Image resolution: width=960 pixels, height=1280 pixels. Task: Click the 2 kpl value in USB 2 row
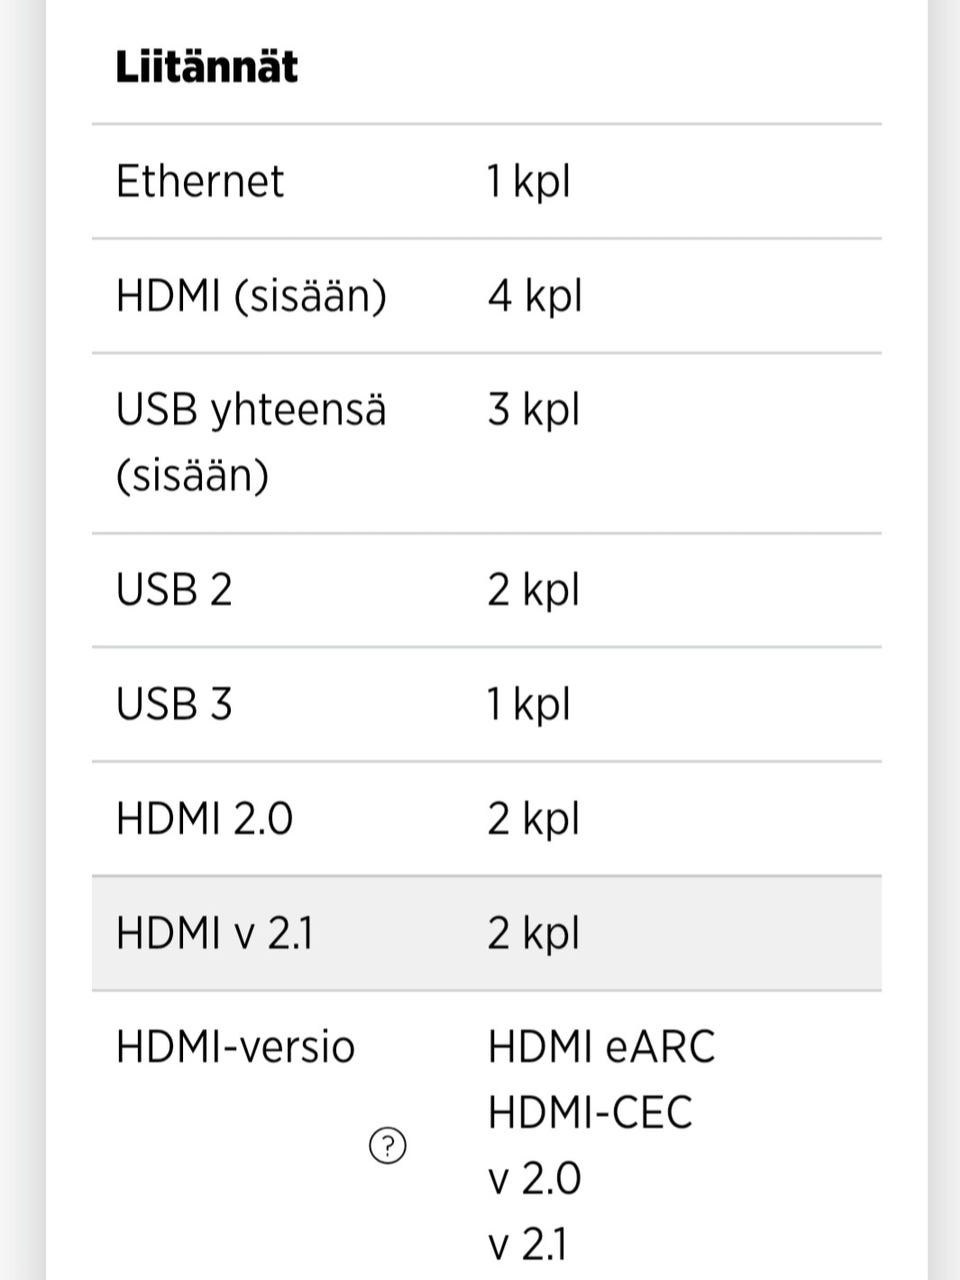click(x=533, y=590)
